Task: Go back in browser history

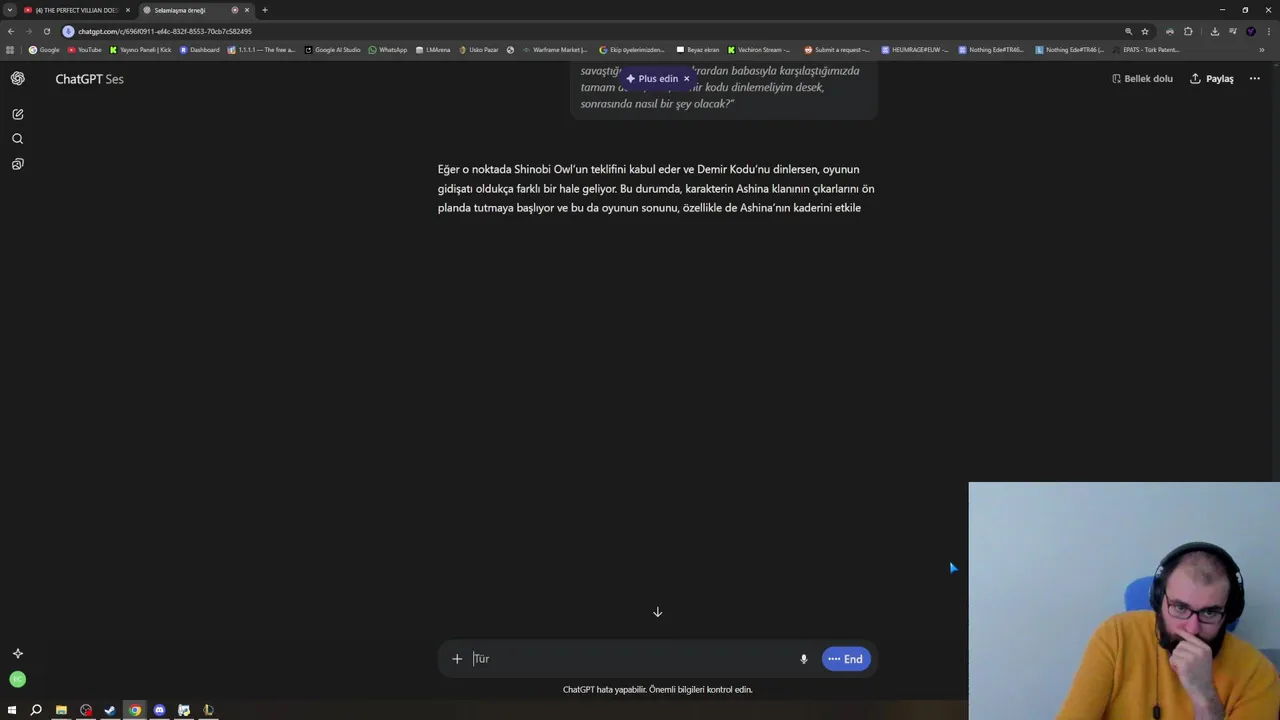Action: click(x=11, y=31)
